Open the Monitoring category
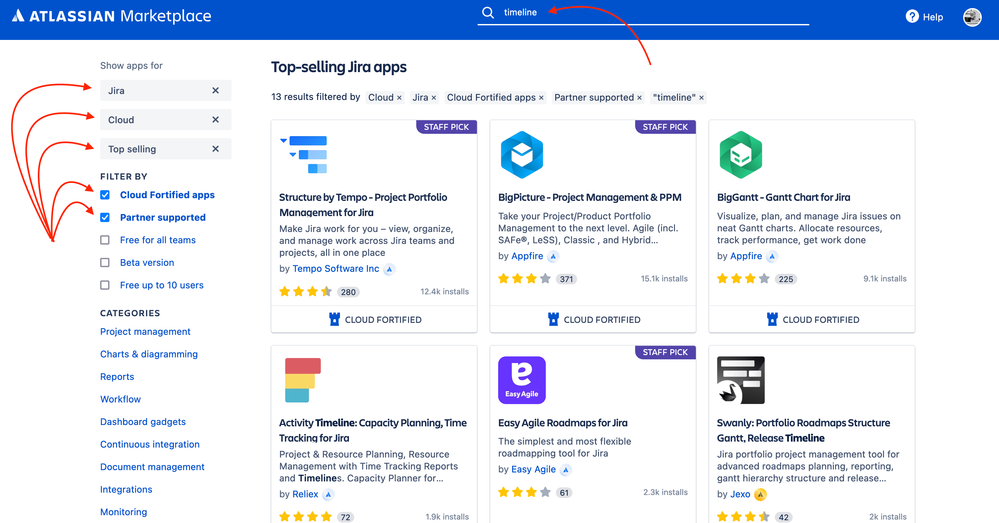999x523 pixels. pos(124,512)
